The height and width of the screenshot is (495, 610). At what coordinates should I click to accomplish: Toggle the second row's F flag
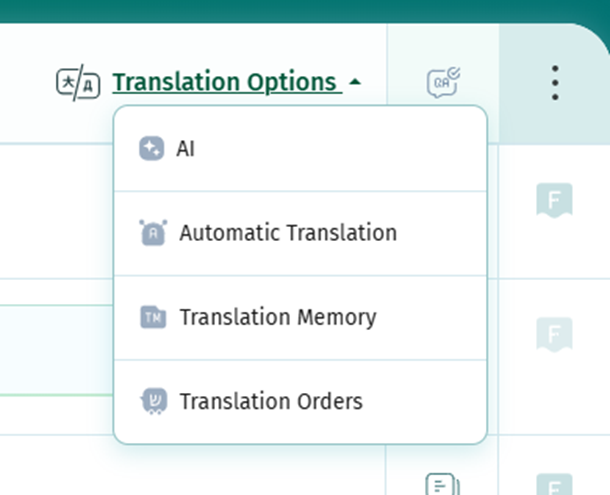coord(554,331)
